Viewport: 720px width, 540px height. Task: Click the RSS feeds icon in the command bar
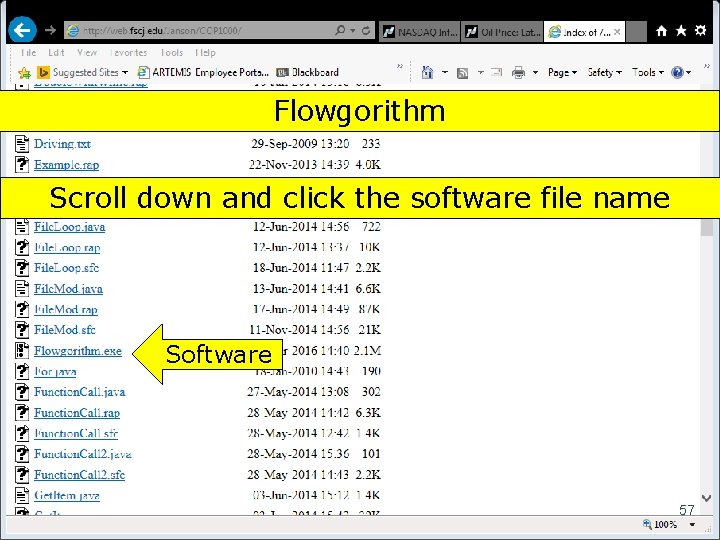[463, 73]
